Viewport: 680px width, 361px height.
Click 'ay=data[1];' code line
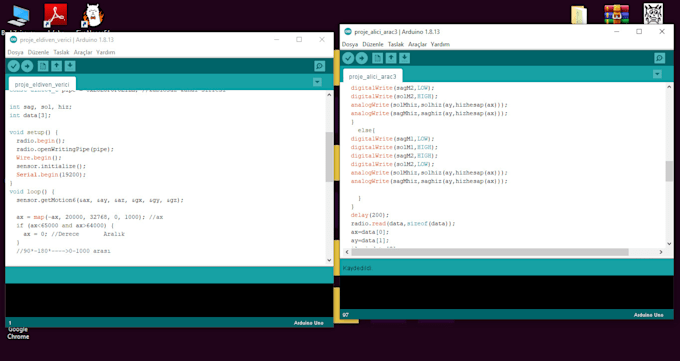click(370, 240)
